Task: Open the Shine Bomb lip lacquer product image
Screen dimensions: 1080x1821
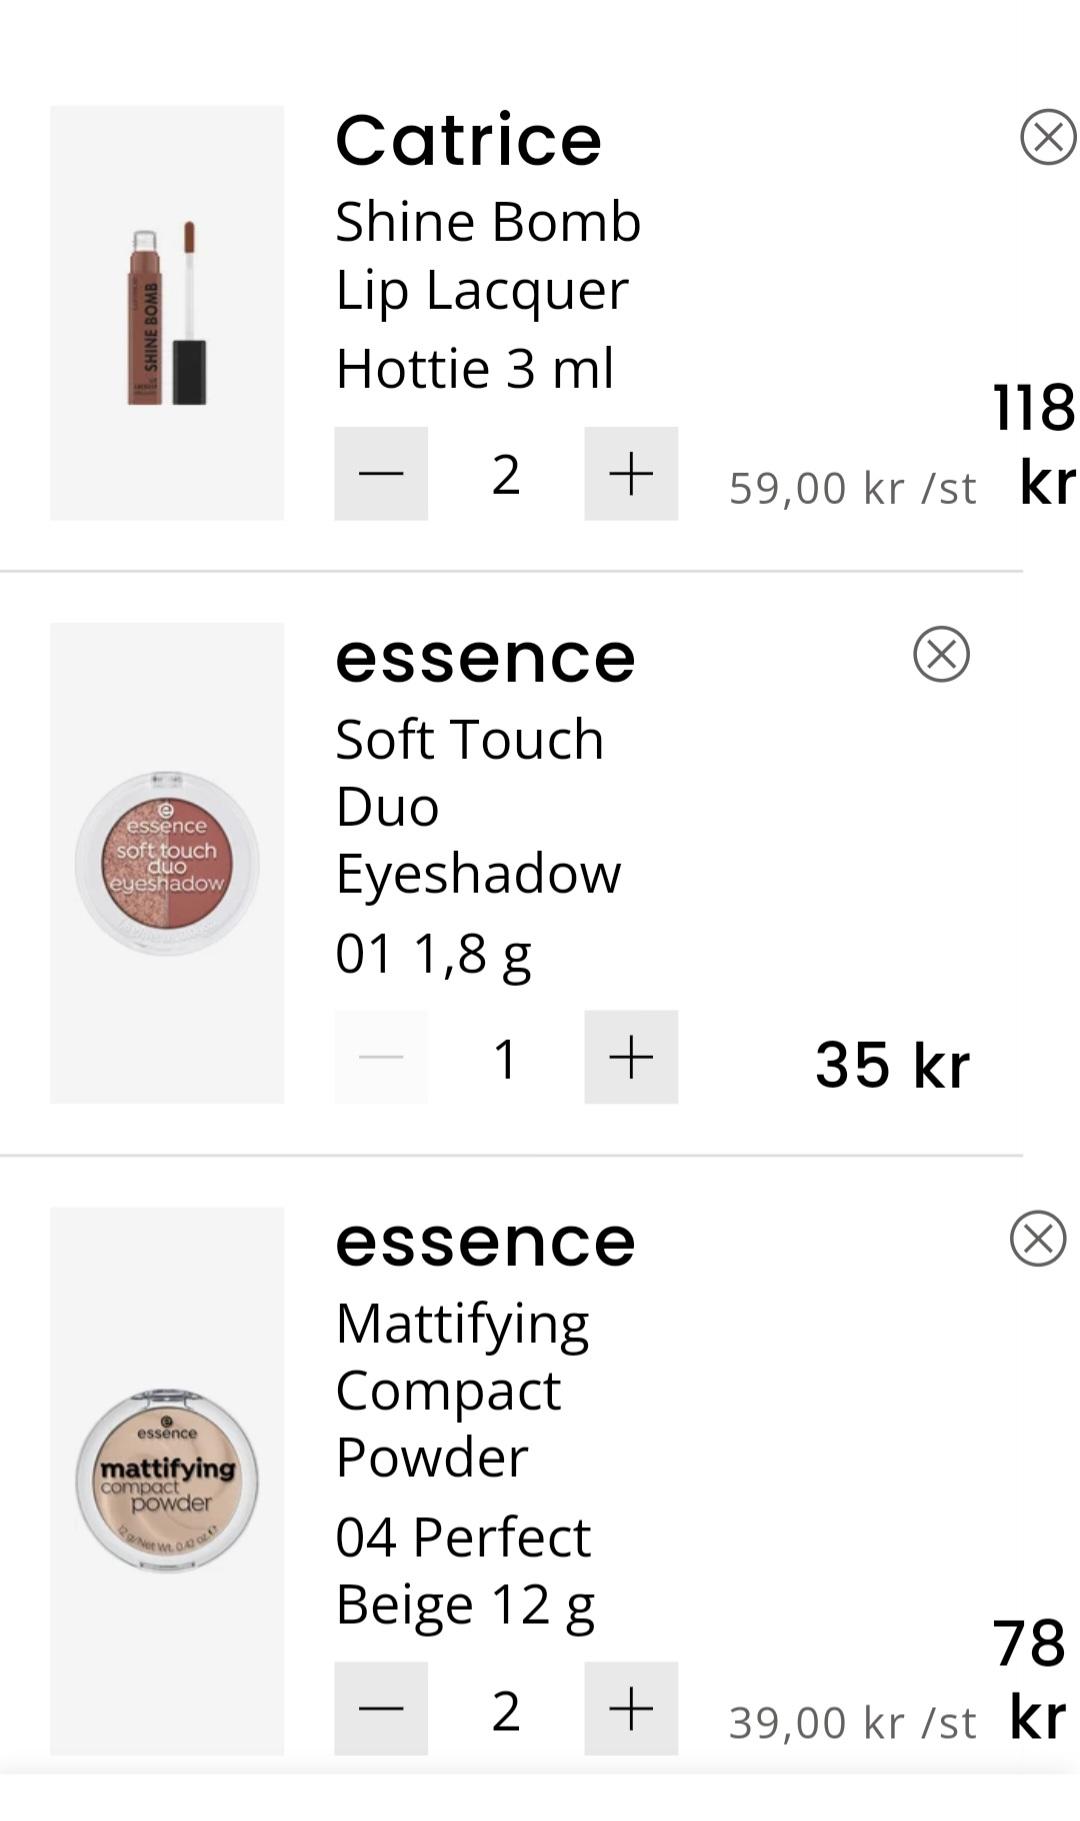Action: 167,313
